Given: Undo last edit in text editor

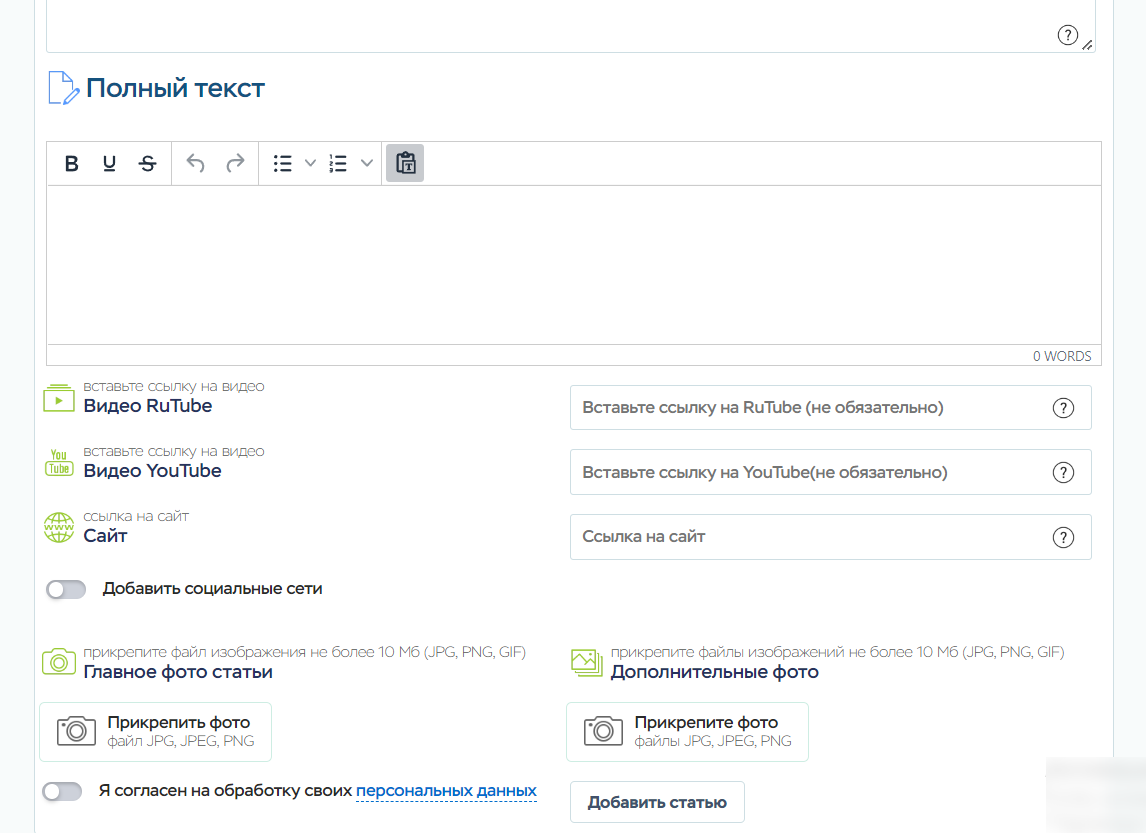Looking at the screenshot, I should tap(196, 164).
